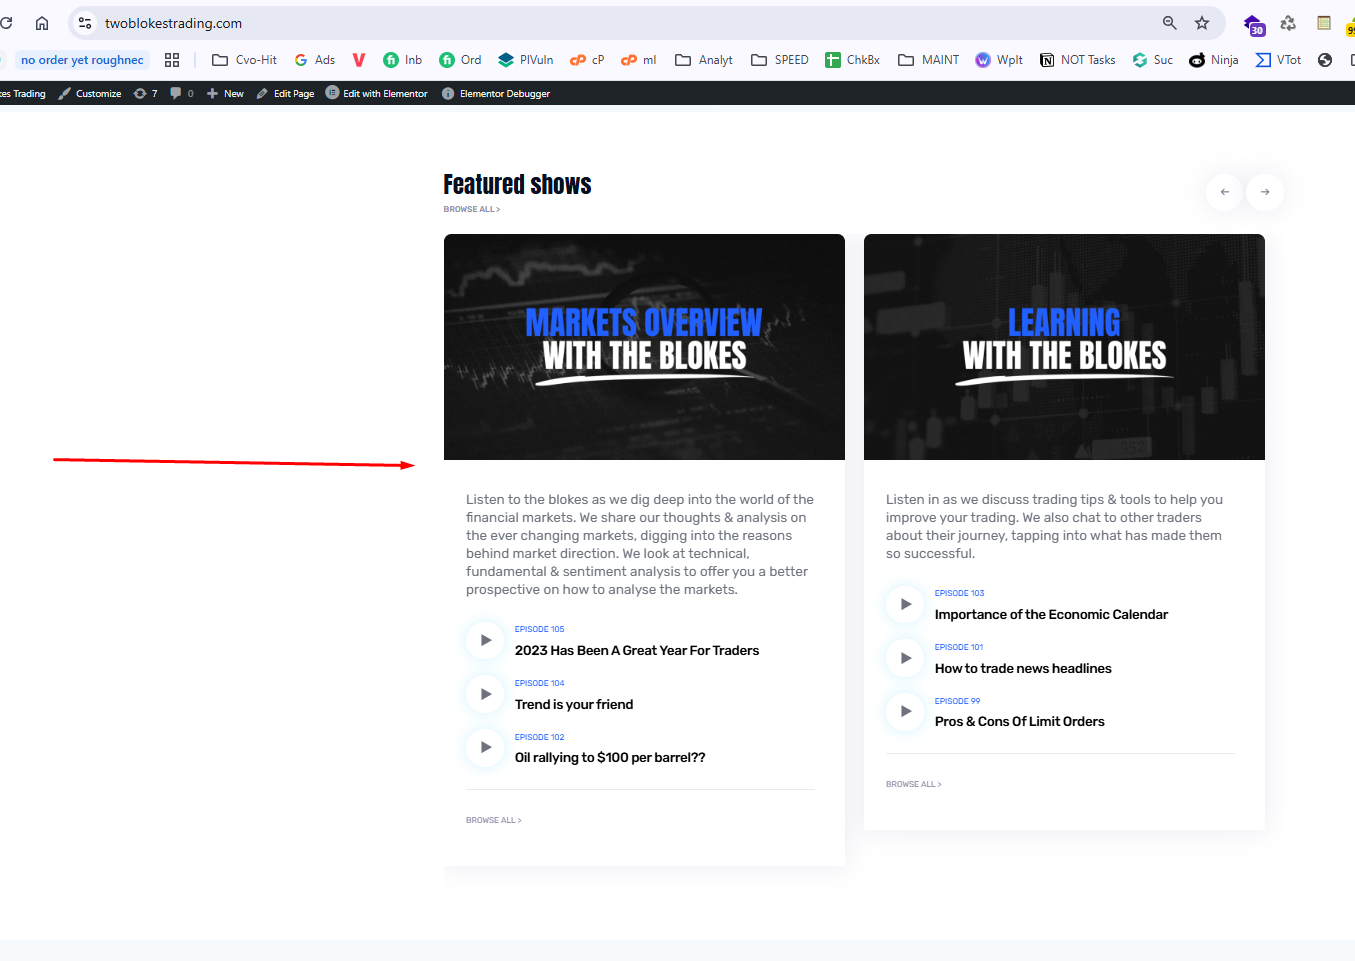Open the Learning With The Blokes thumbnail
The height and width of the screenshot is (961, 1355).
[1064, 347]
